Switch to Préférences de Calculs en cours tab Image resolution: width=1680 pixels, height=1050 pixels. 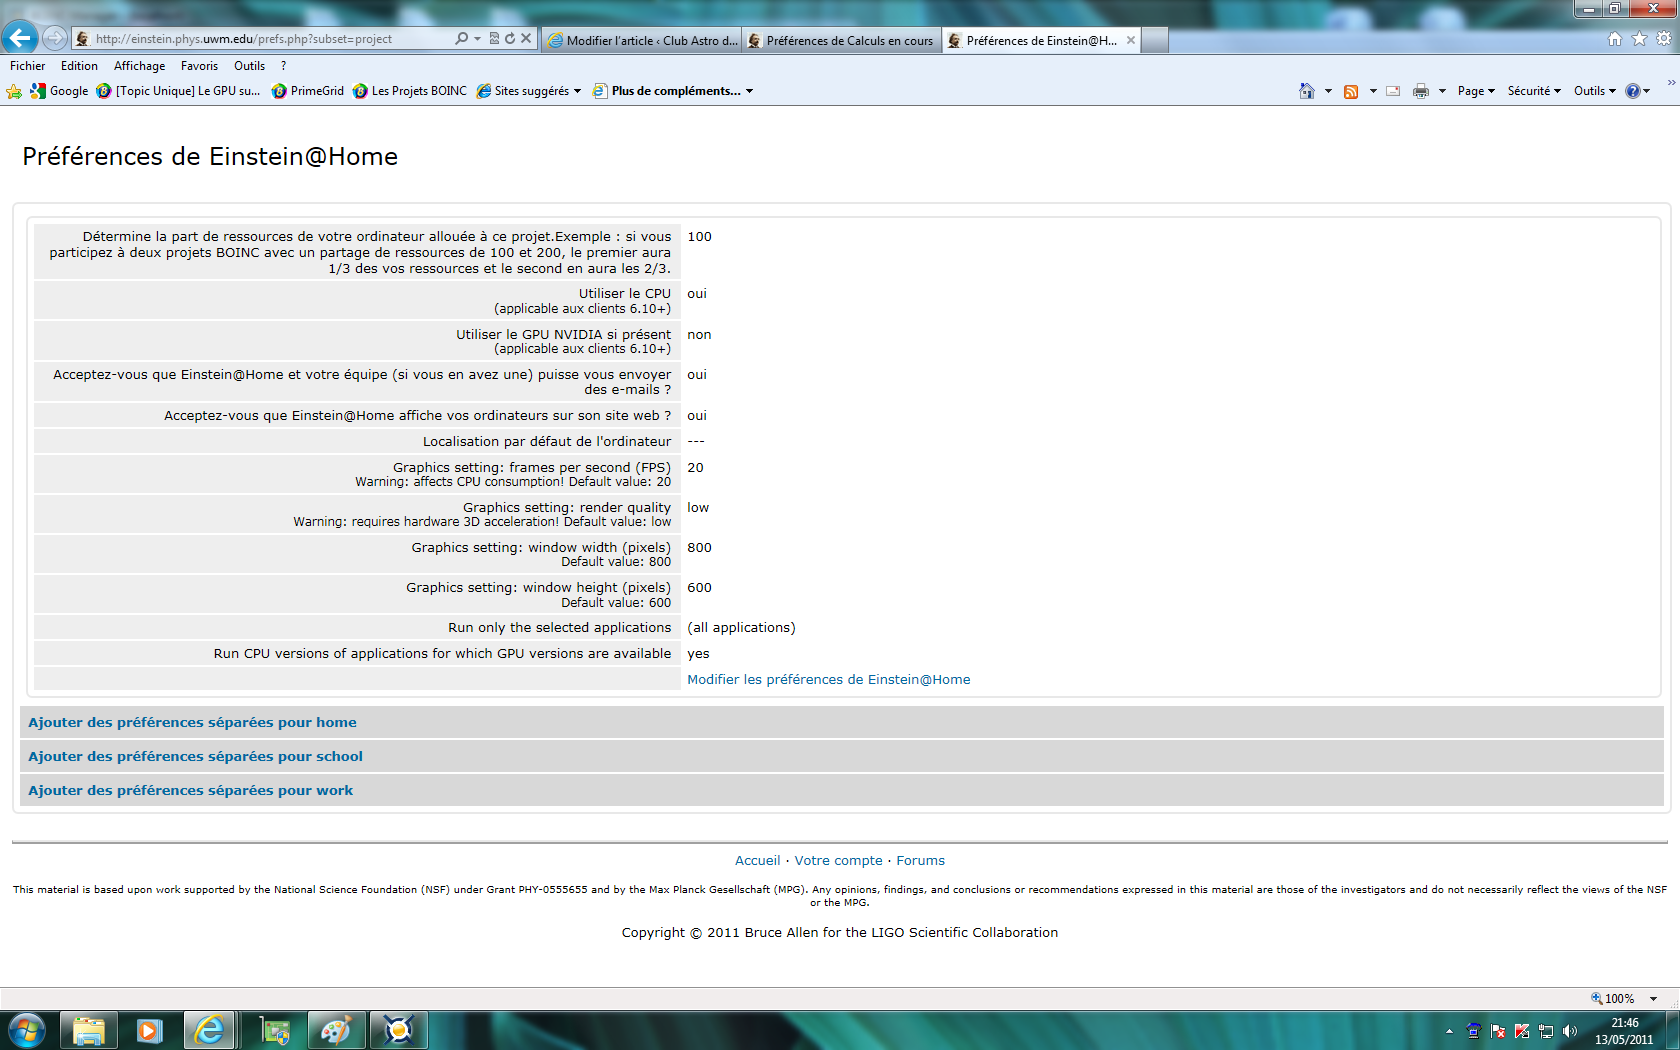click(842, 40)
